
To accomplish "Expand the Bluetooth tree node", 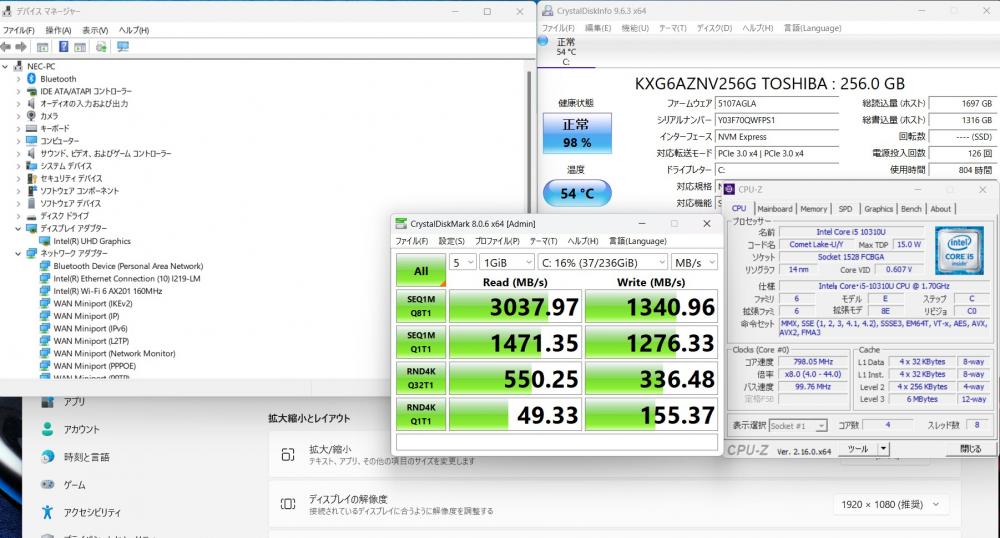I will (18, 79).
